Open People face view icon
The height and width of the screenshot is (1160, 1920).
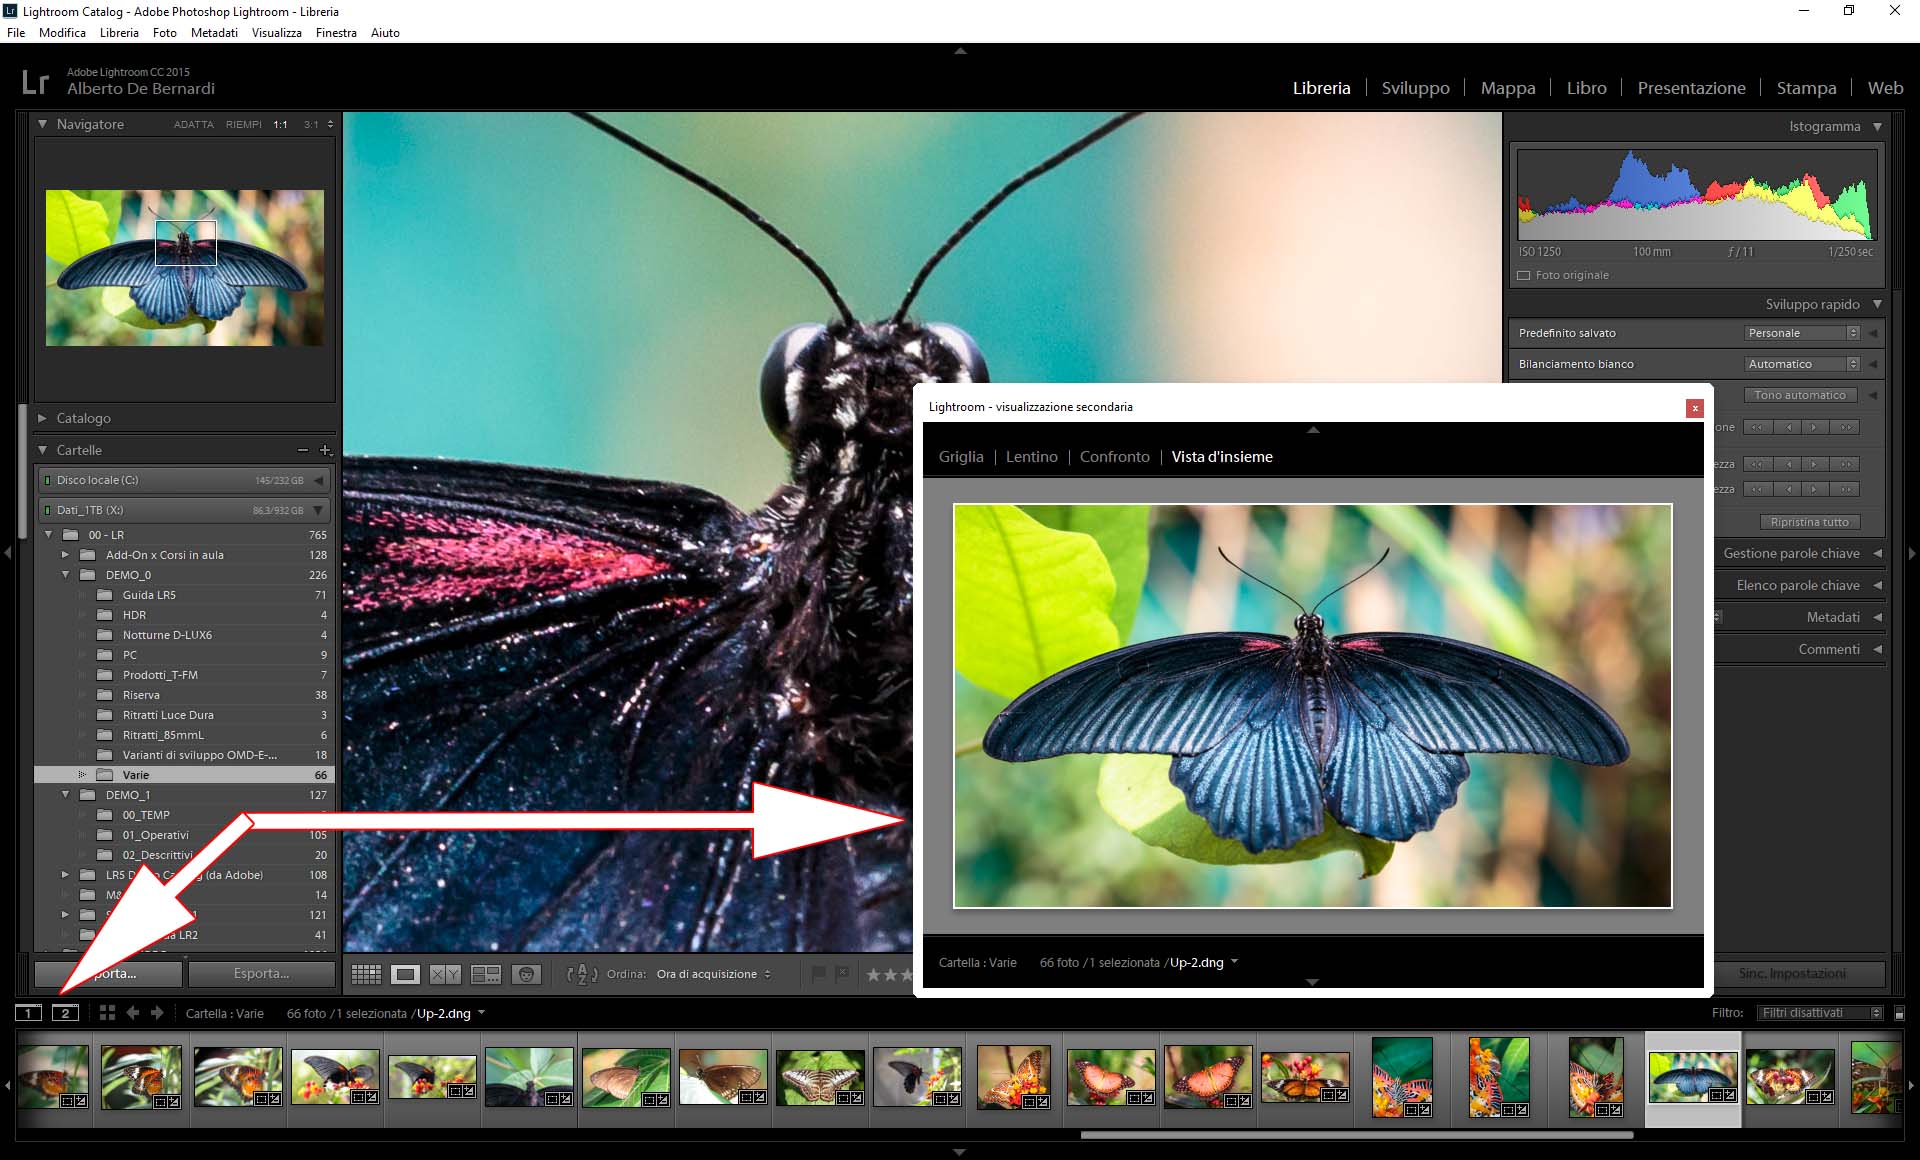pos(526,974)
